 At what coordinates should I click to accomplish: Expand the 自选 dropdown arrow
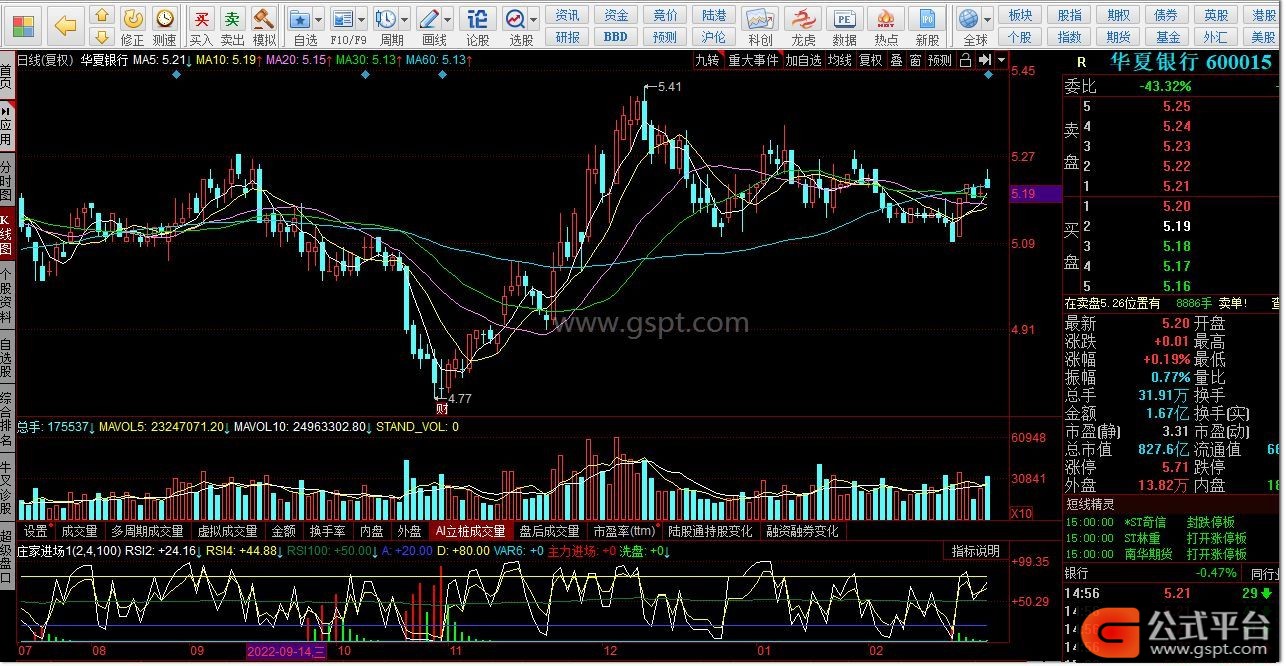[319, 20]
